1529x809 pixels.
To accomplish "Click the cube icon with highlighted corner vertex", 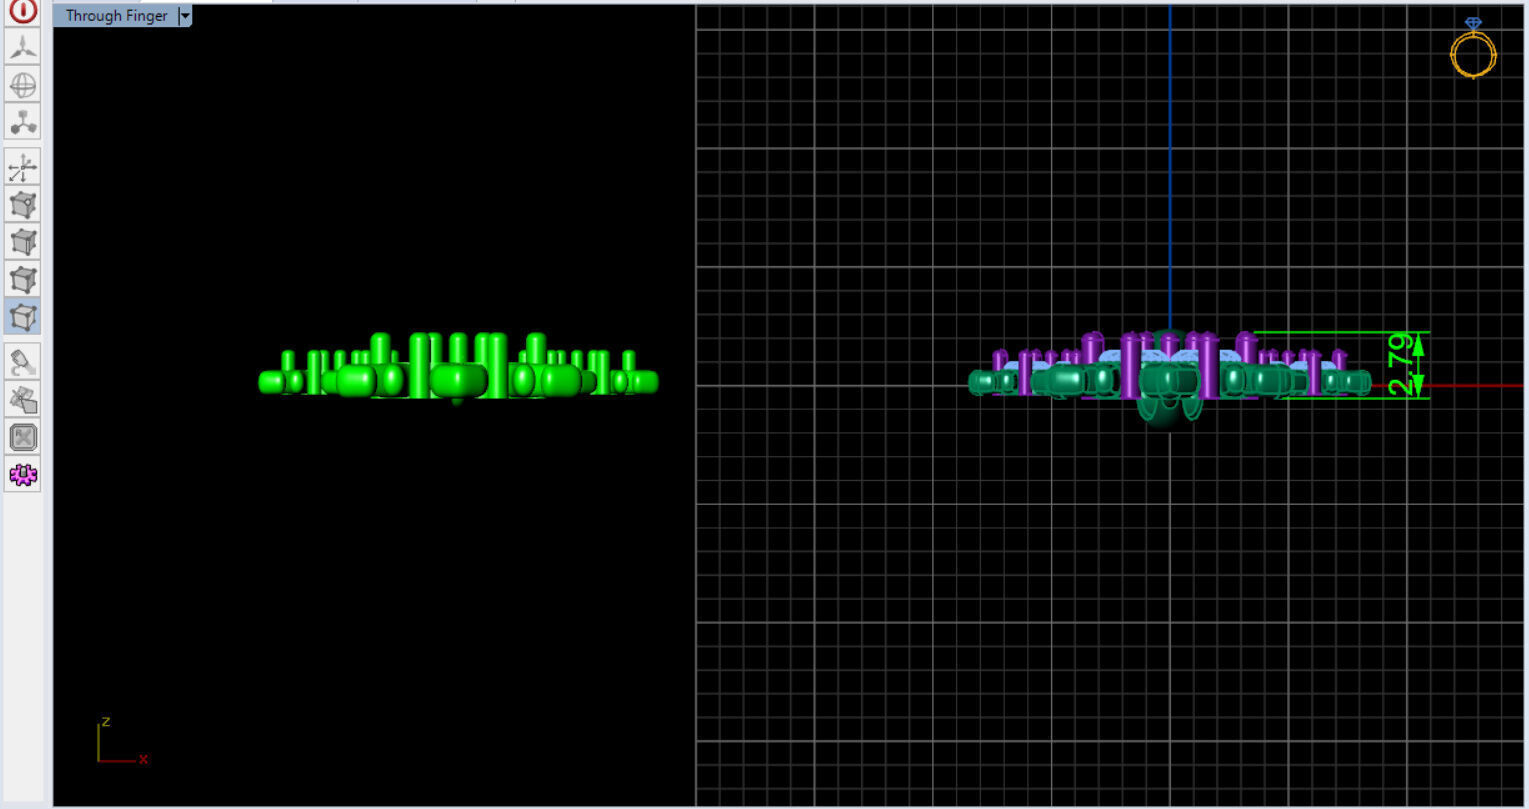I will point(23,205).
